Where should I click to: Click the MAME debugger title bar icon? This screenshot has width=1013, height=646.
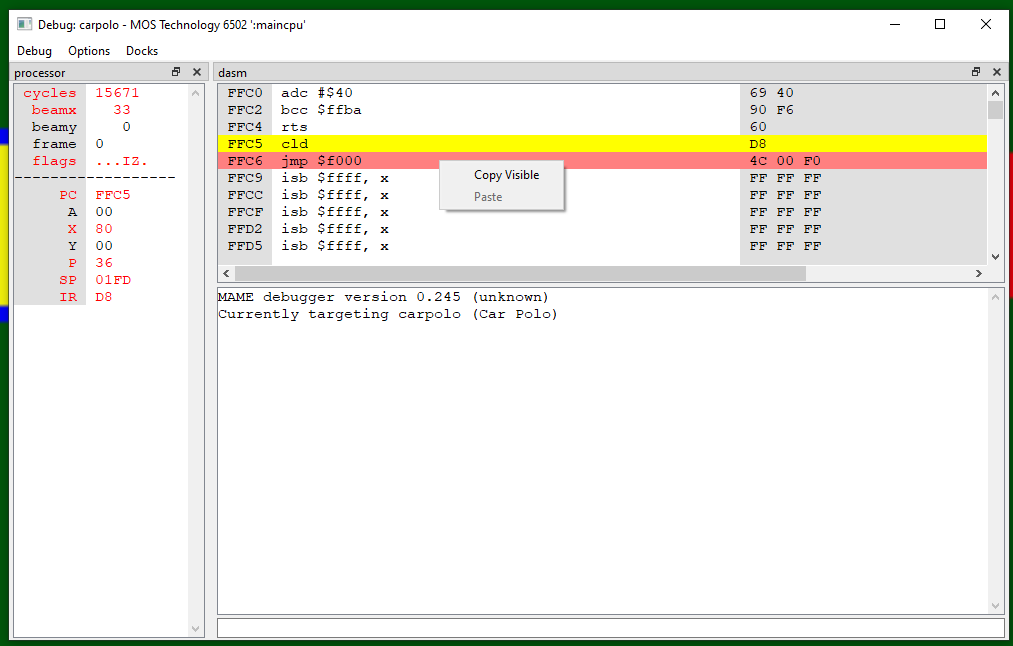click(23, 23)
